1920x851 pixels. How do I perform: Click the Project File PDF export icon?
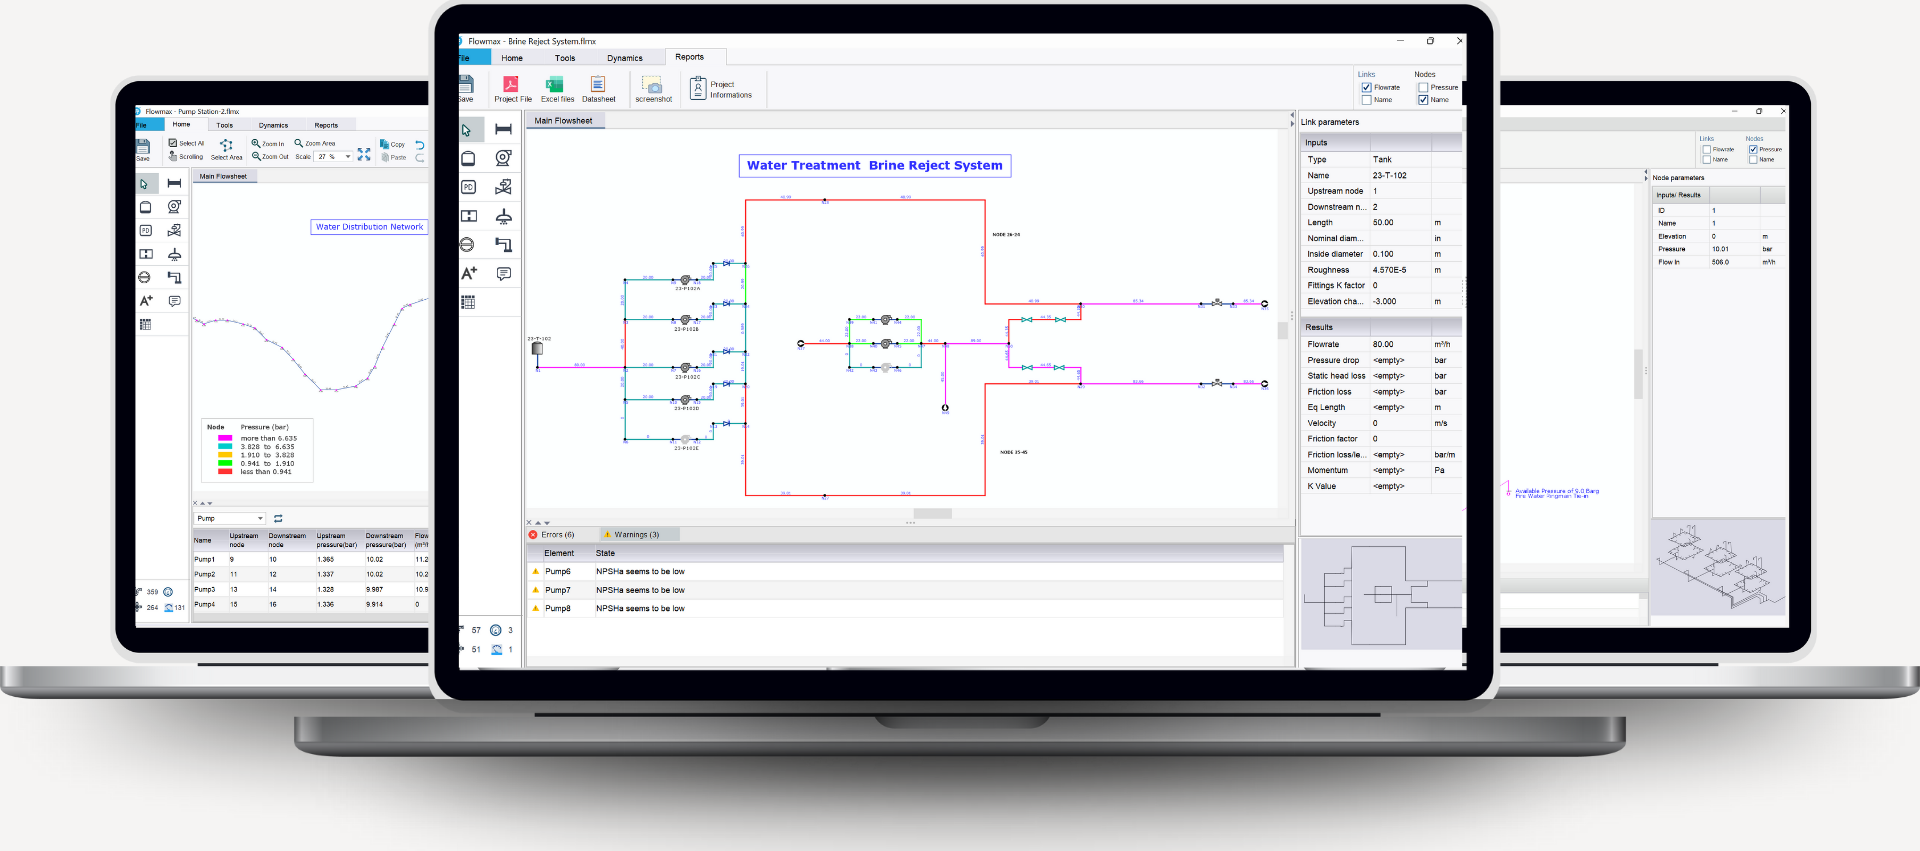click(x=511, y=86)
